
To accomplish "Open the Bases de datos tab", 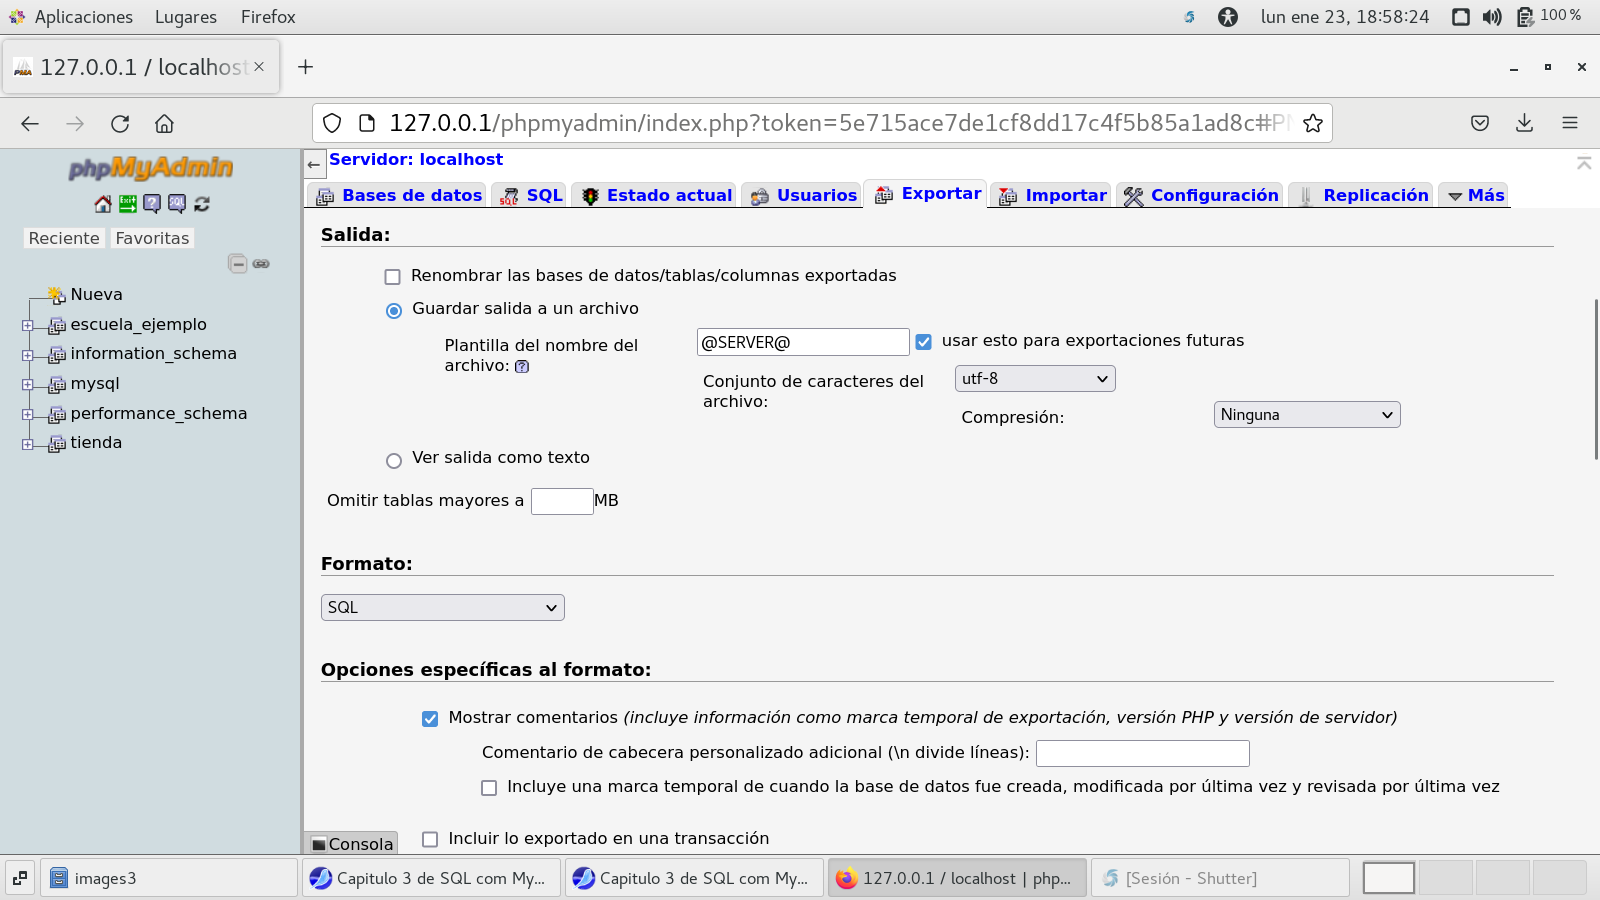I will pos(400,196).
